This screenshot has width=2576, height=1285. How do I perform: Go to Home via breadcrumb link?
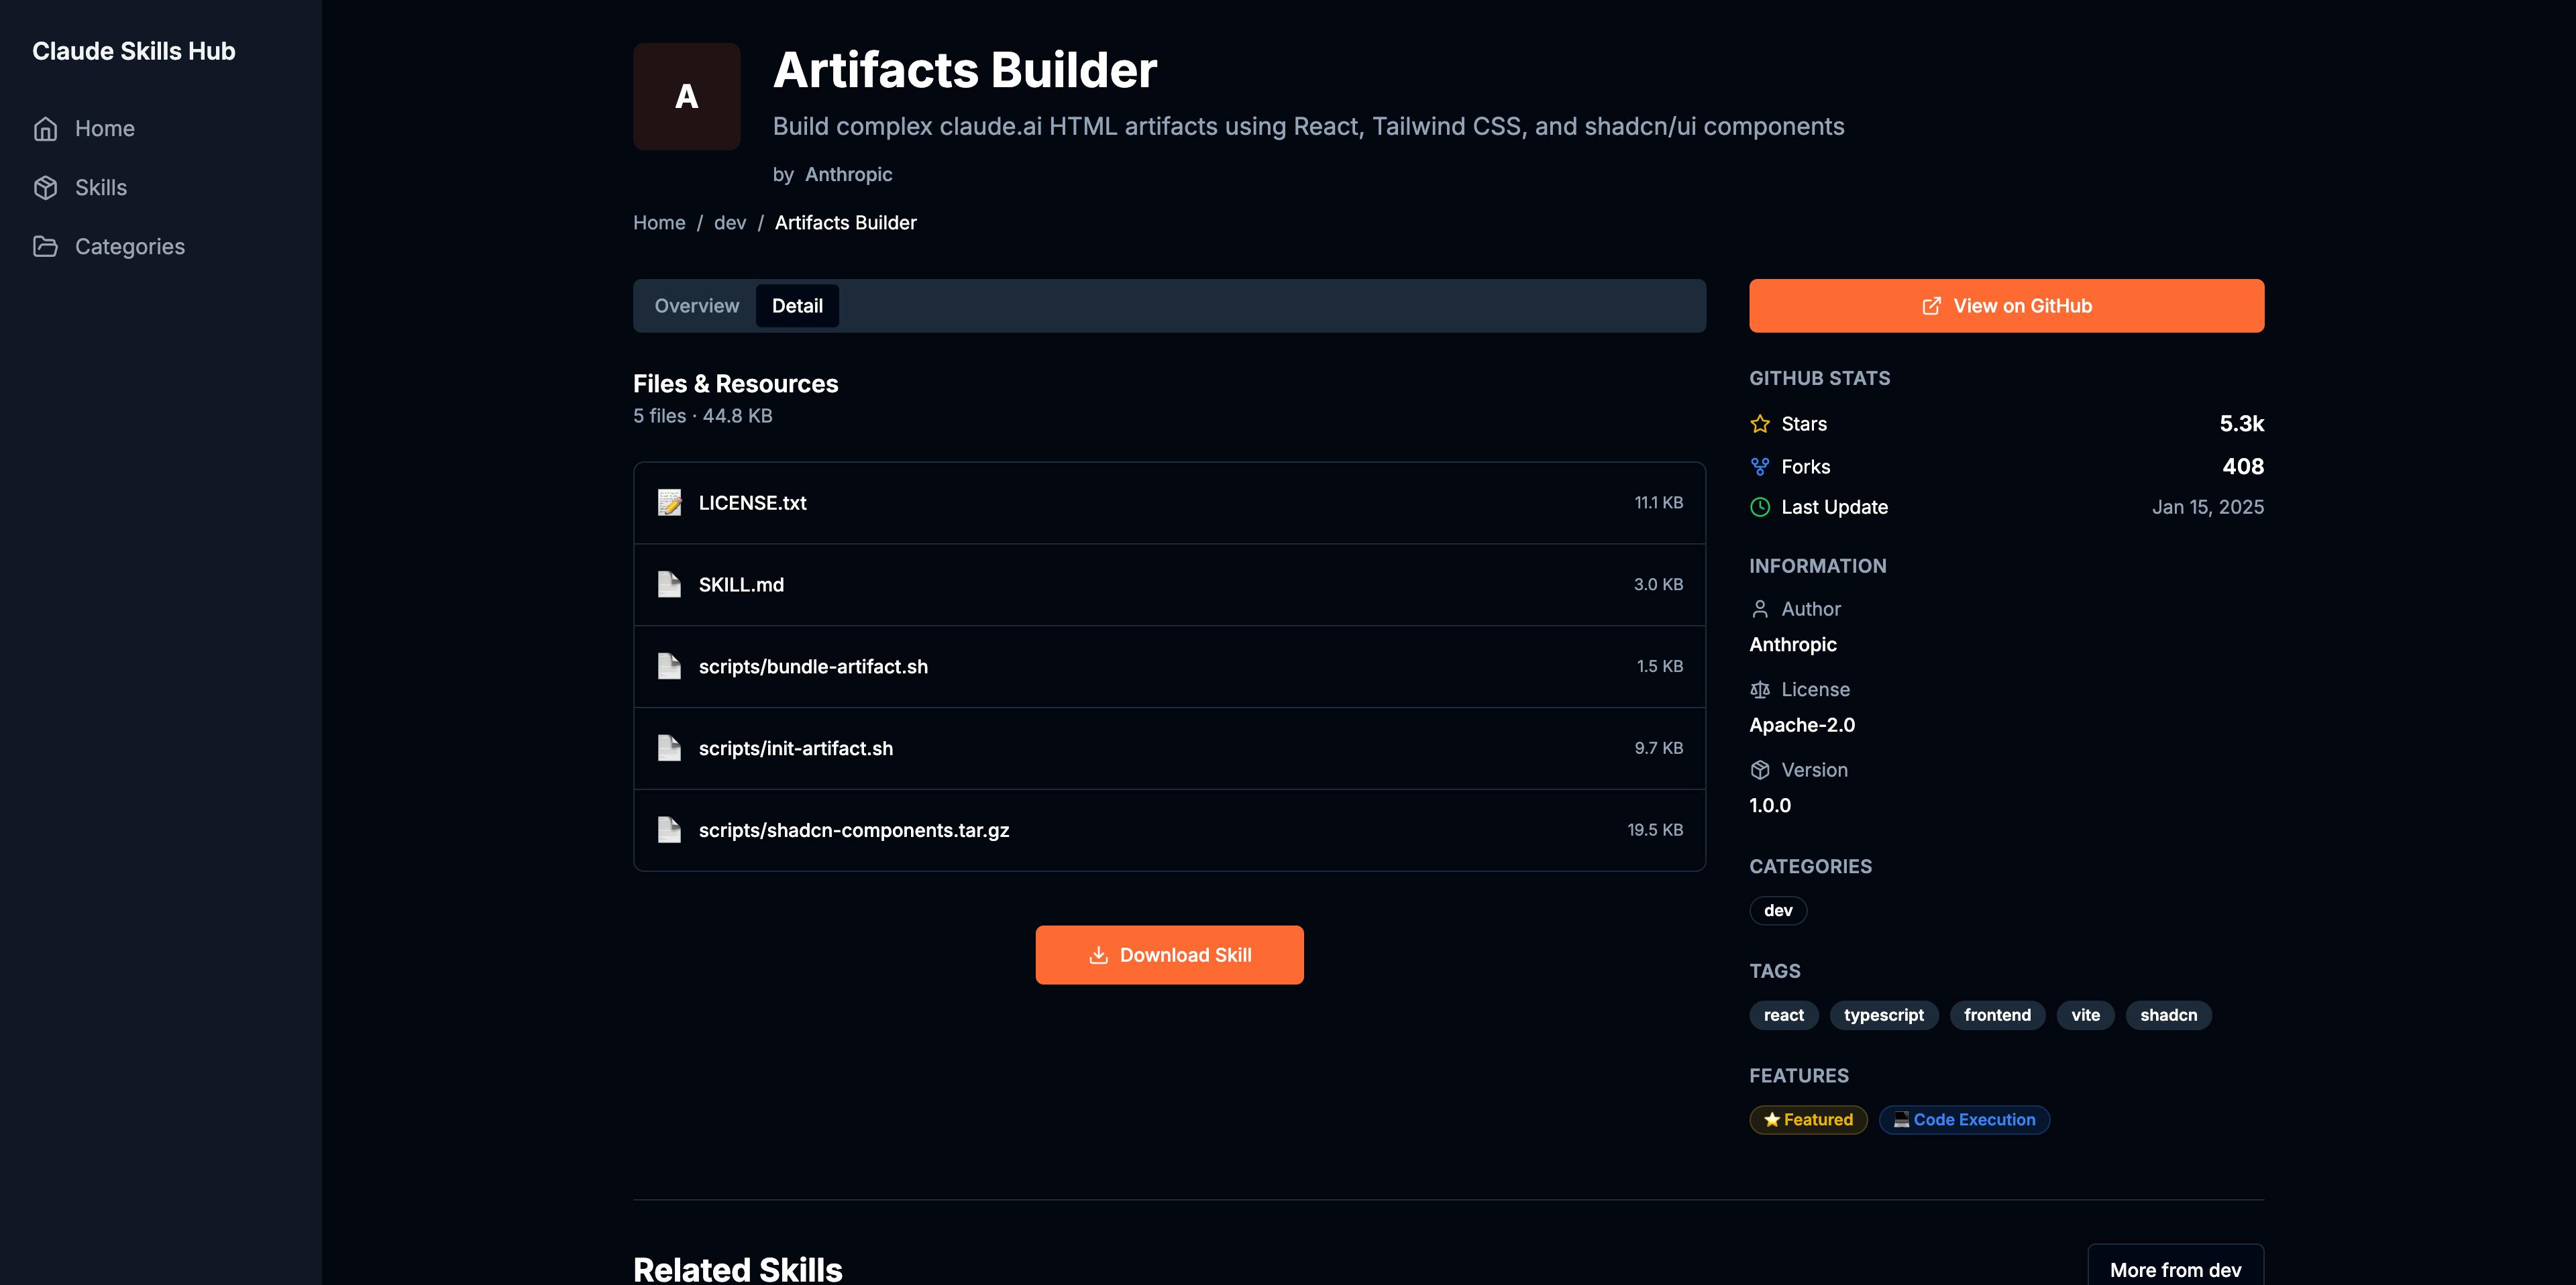click(659, 223)
